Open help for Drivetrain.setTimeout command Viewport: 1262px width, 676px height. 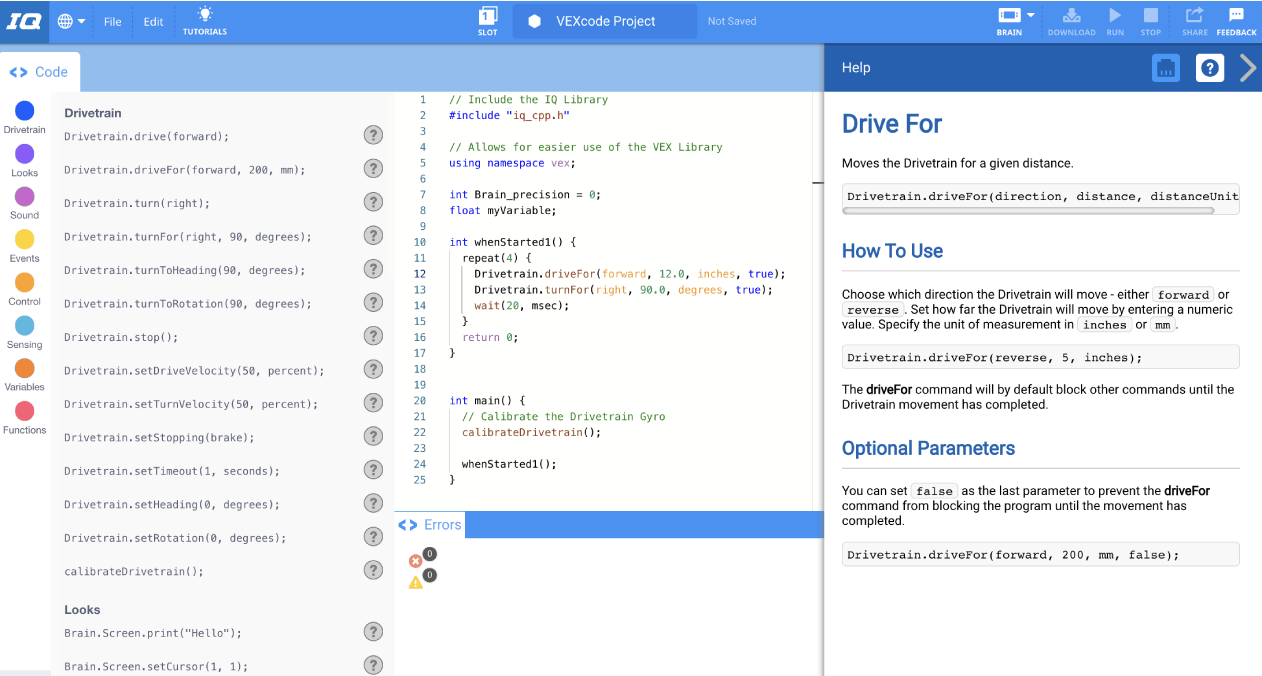point(373,471)
